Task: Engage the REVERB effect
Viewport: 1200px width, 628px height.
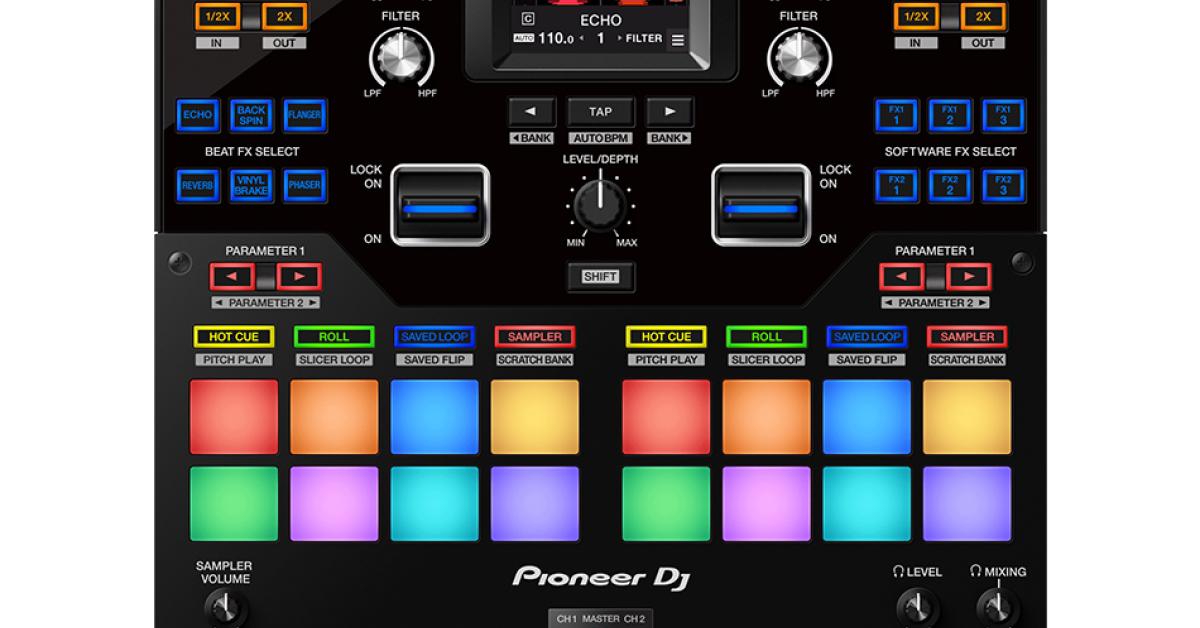Action: [197, 186]
